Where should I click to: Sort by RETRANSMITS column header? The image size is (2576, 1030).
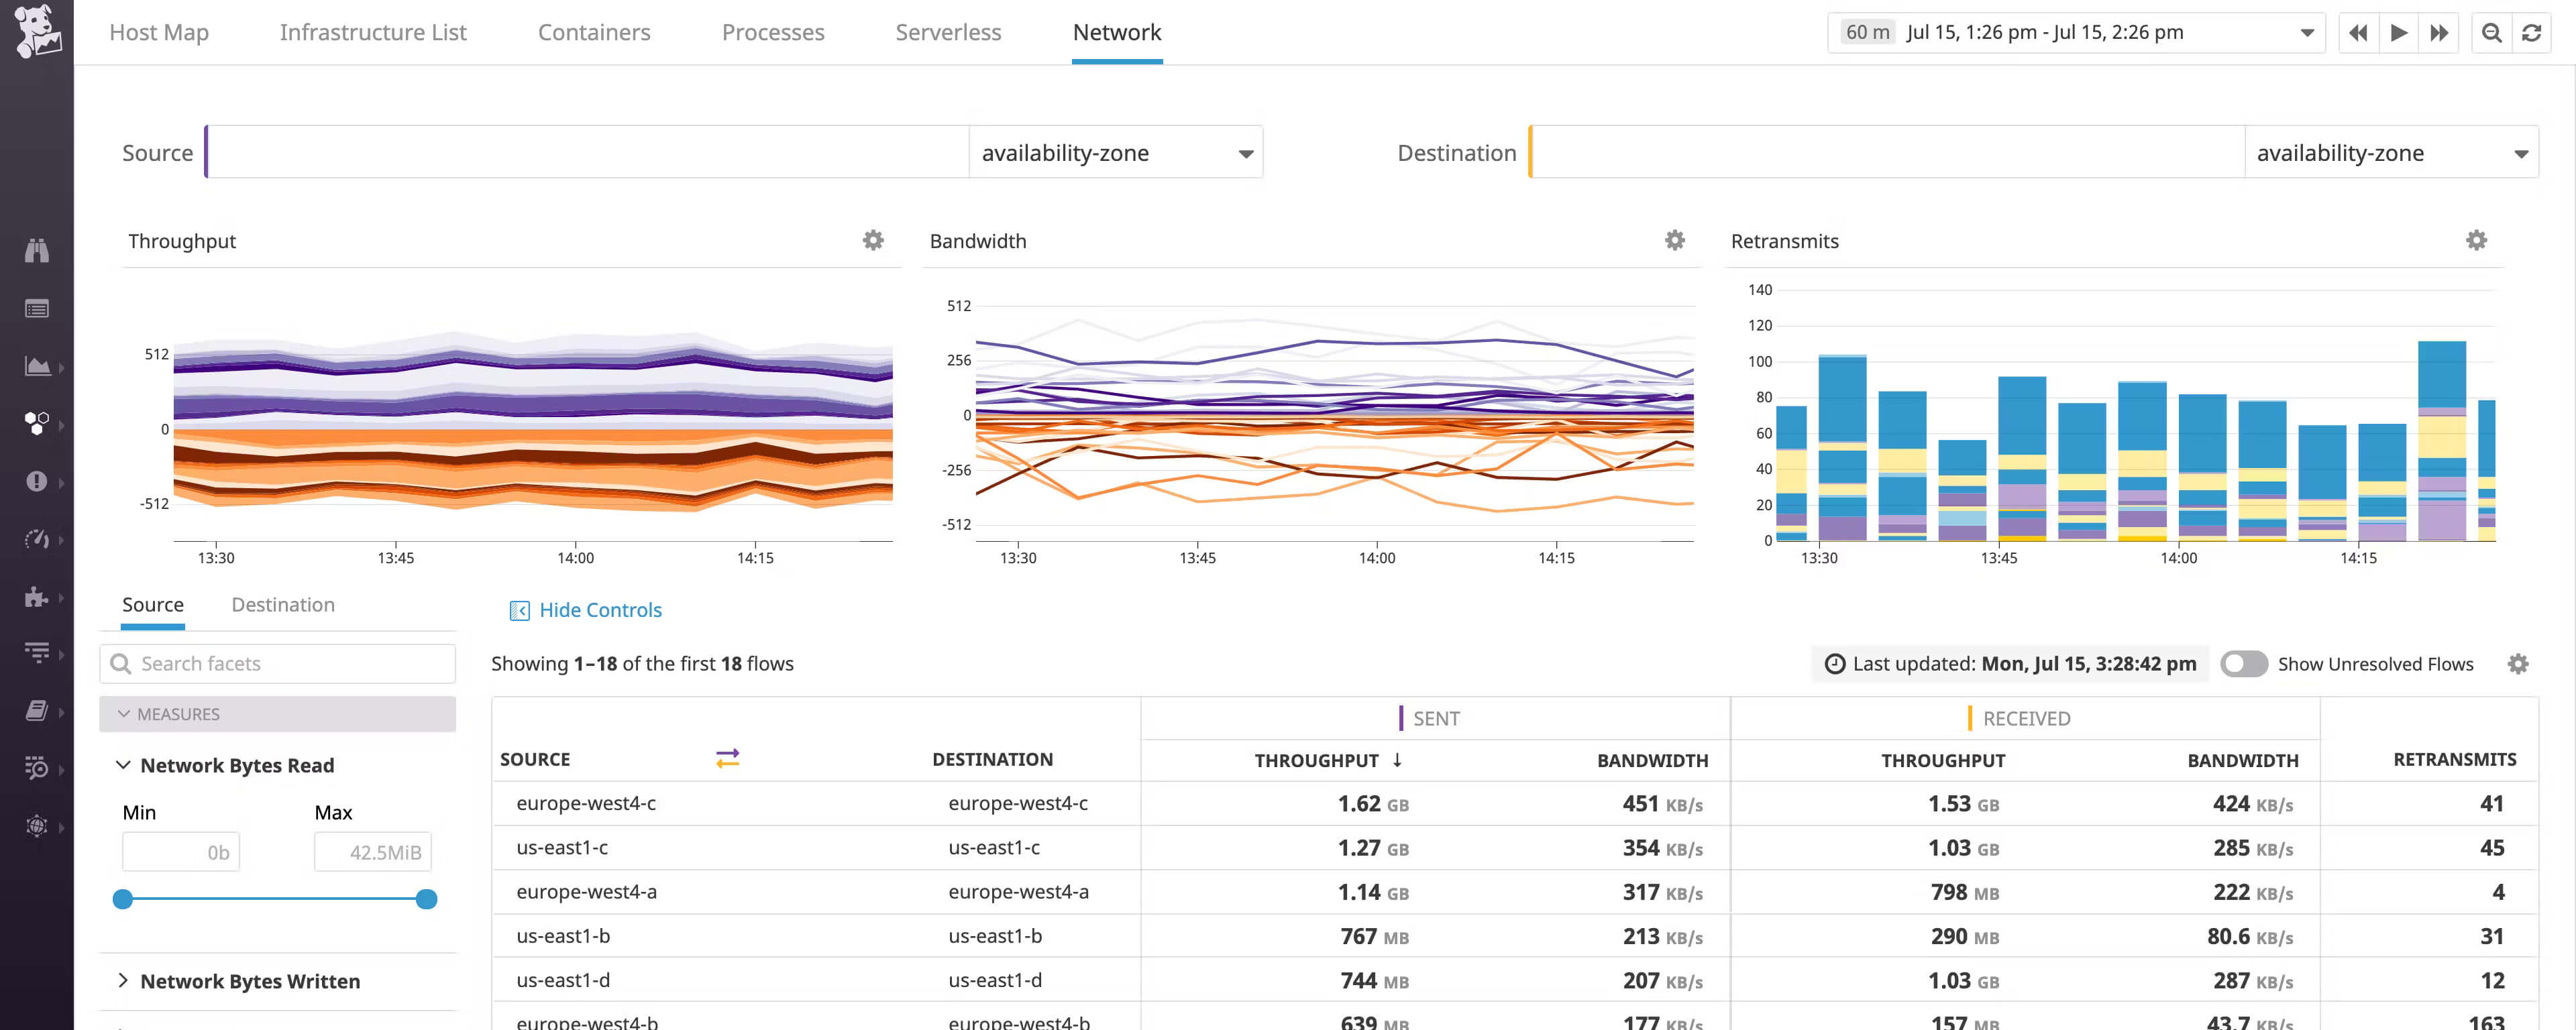(2454, 760)
